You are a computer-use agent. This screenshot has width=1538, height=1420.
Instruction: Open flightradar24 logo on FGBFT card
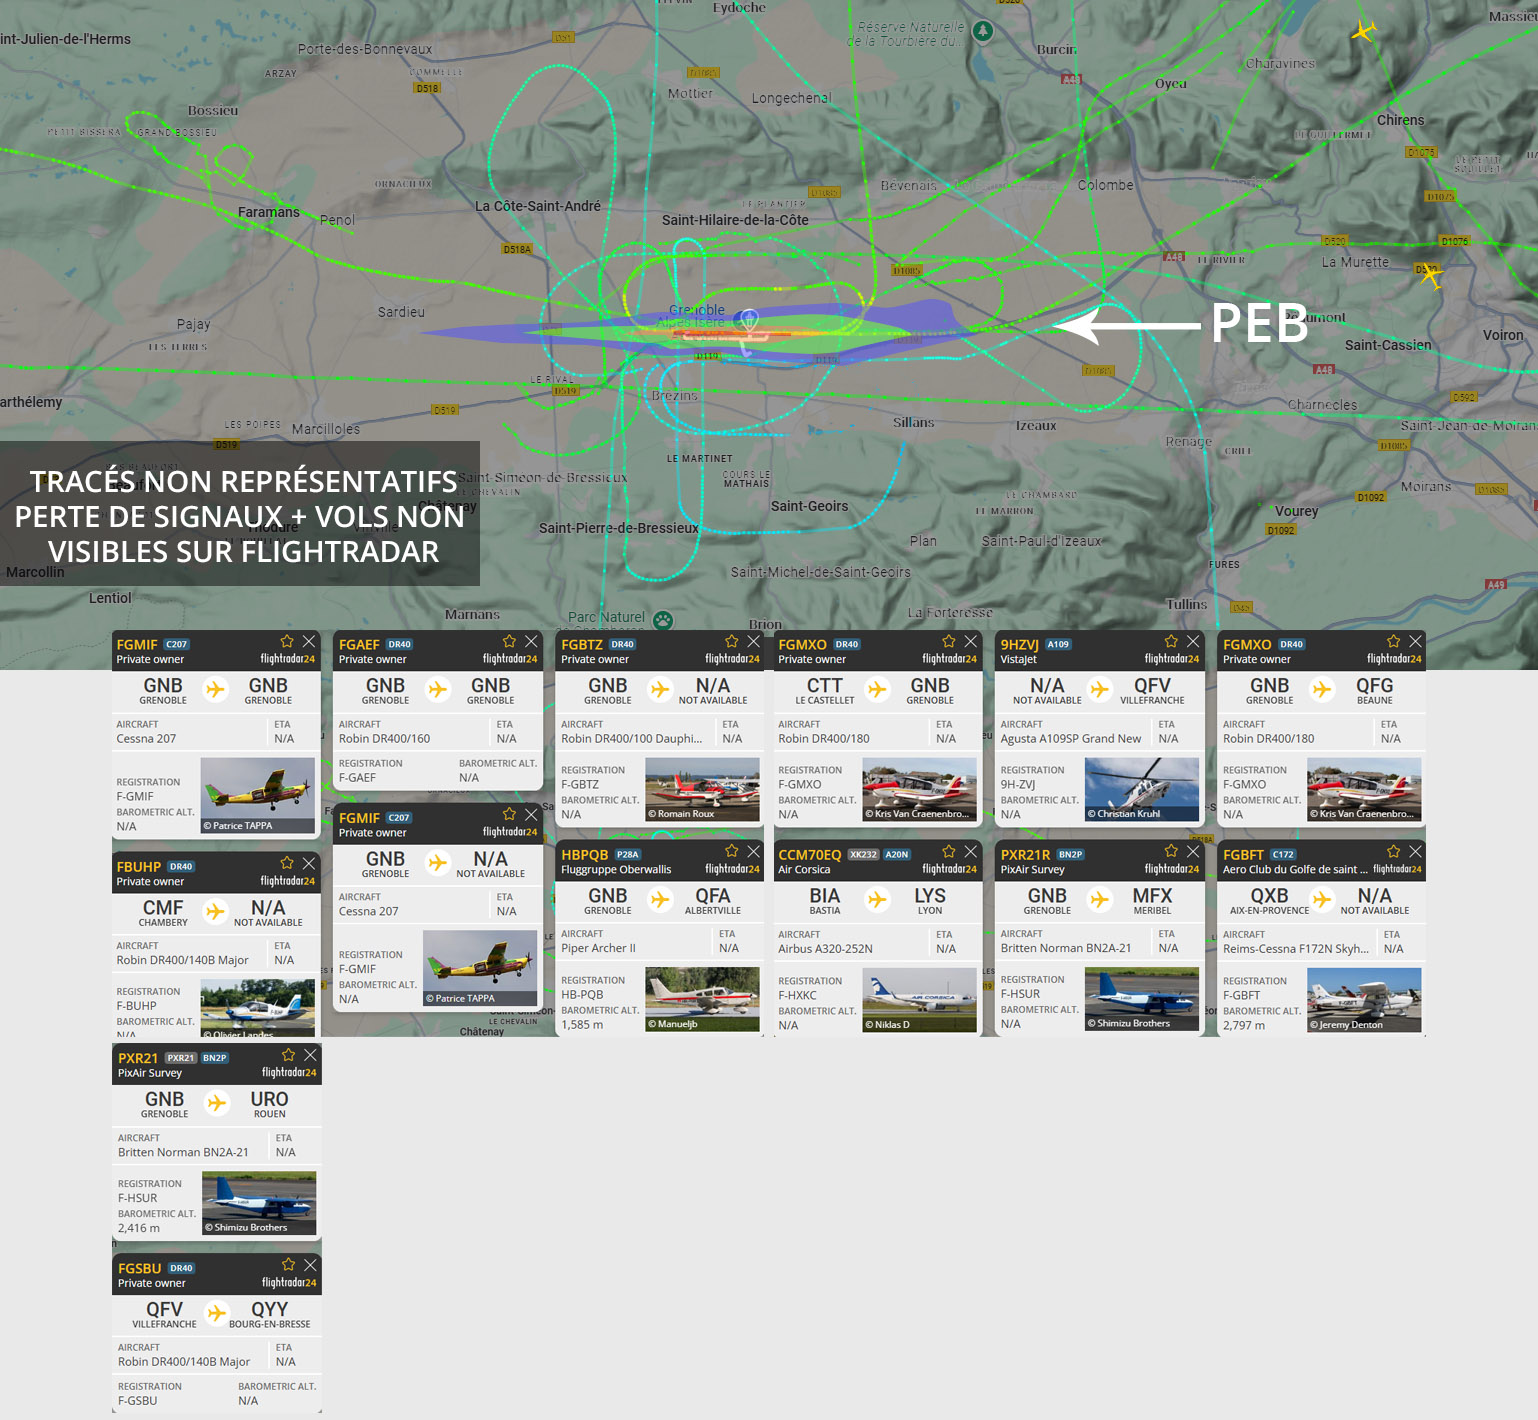(x=1396, y=869)
